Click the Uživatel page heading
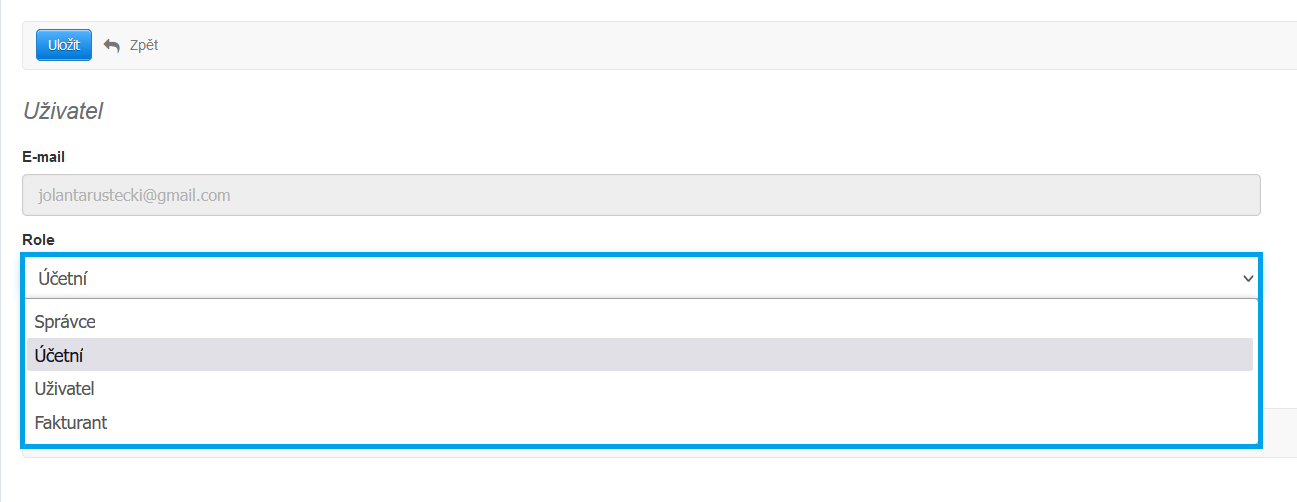Screen dimensions: 1297x502 [63, 111]
